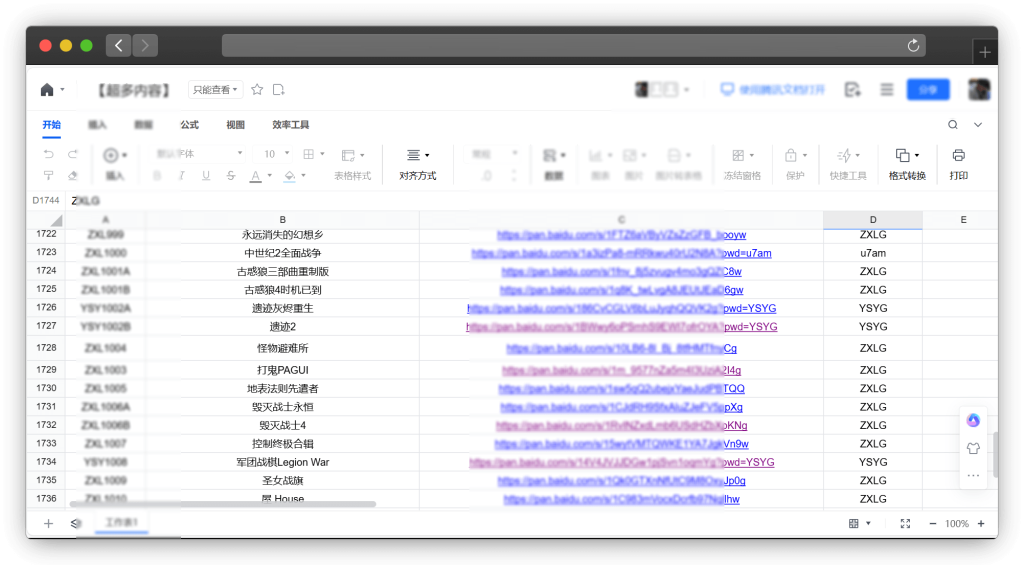
Task: Click the 表格样式 table style icon
Action: pyautogui.click(x=348, y=155)
